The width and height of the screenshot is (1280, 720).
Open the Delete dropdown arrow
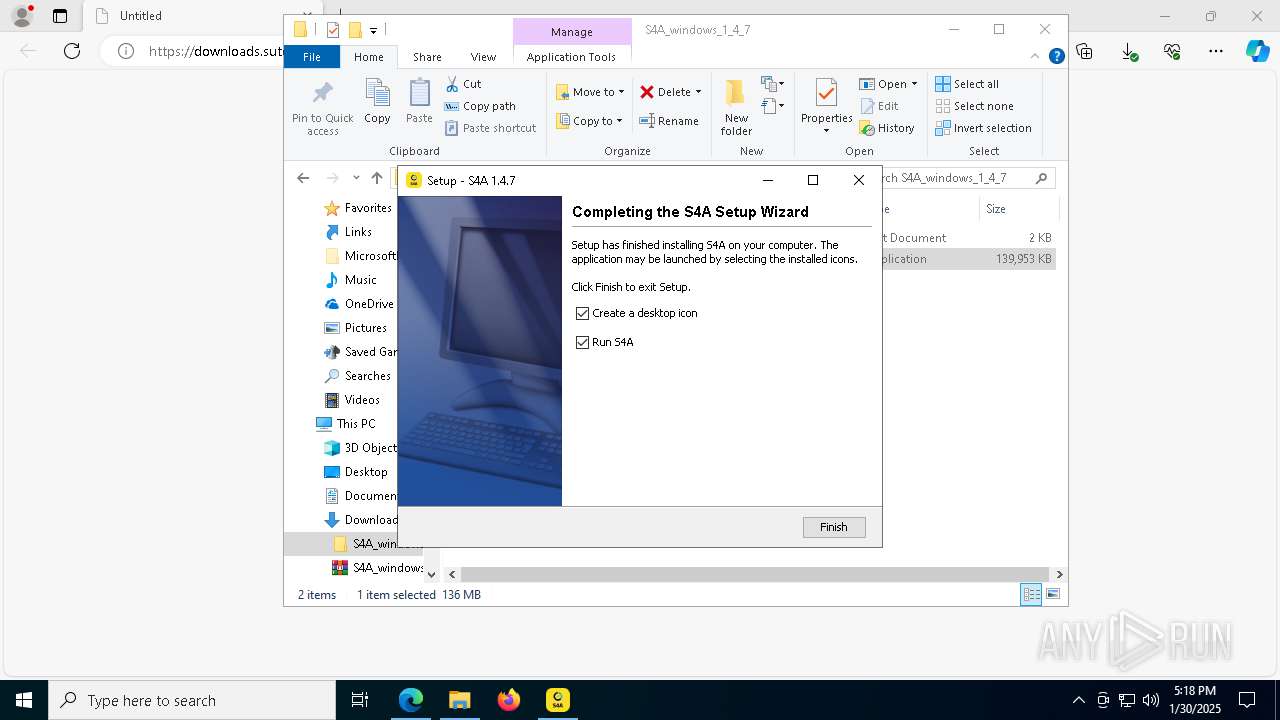pos(698,92)
